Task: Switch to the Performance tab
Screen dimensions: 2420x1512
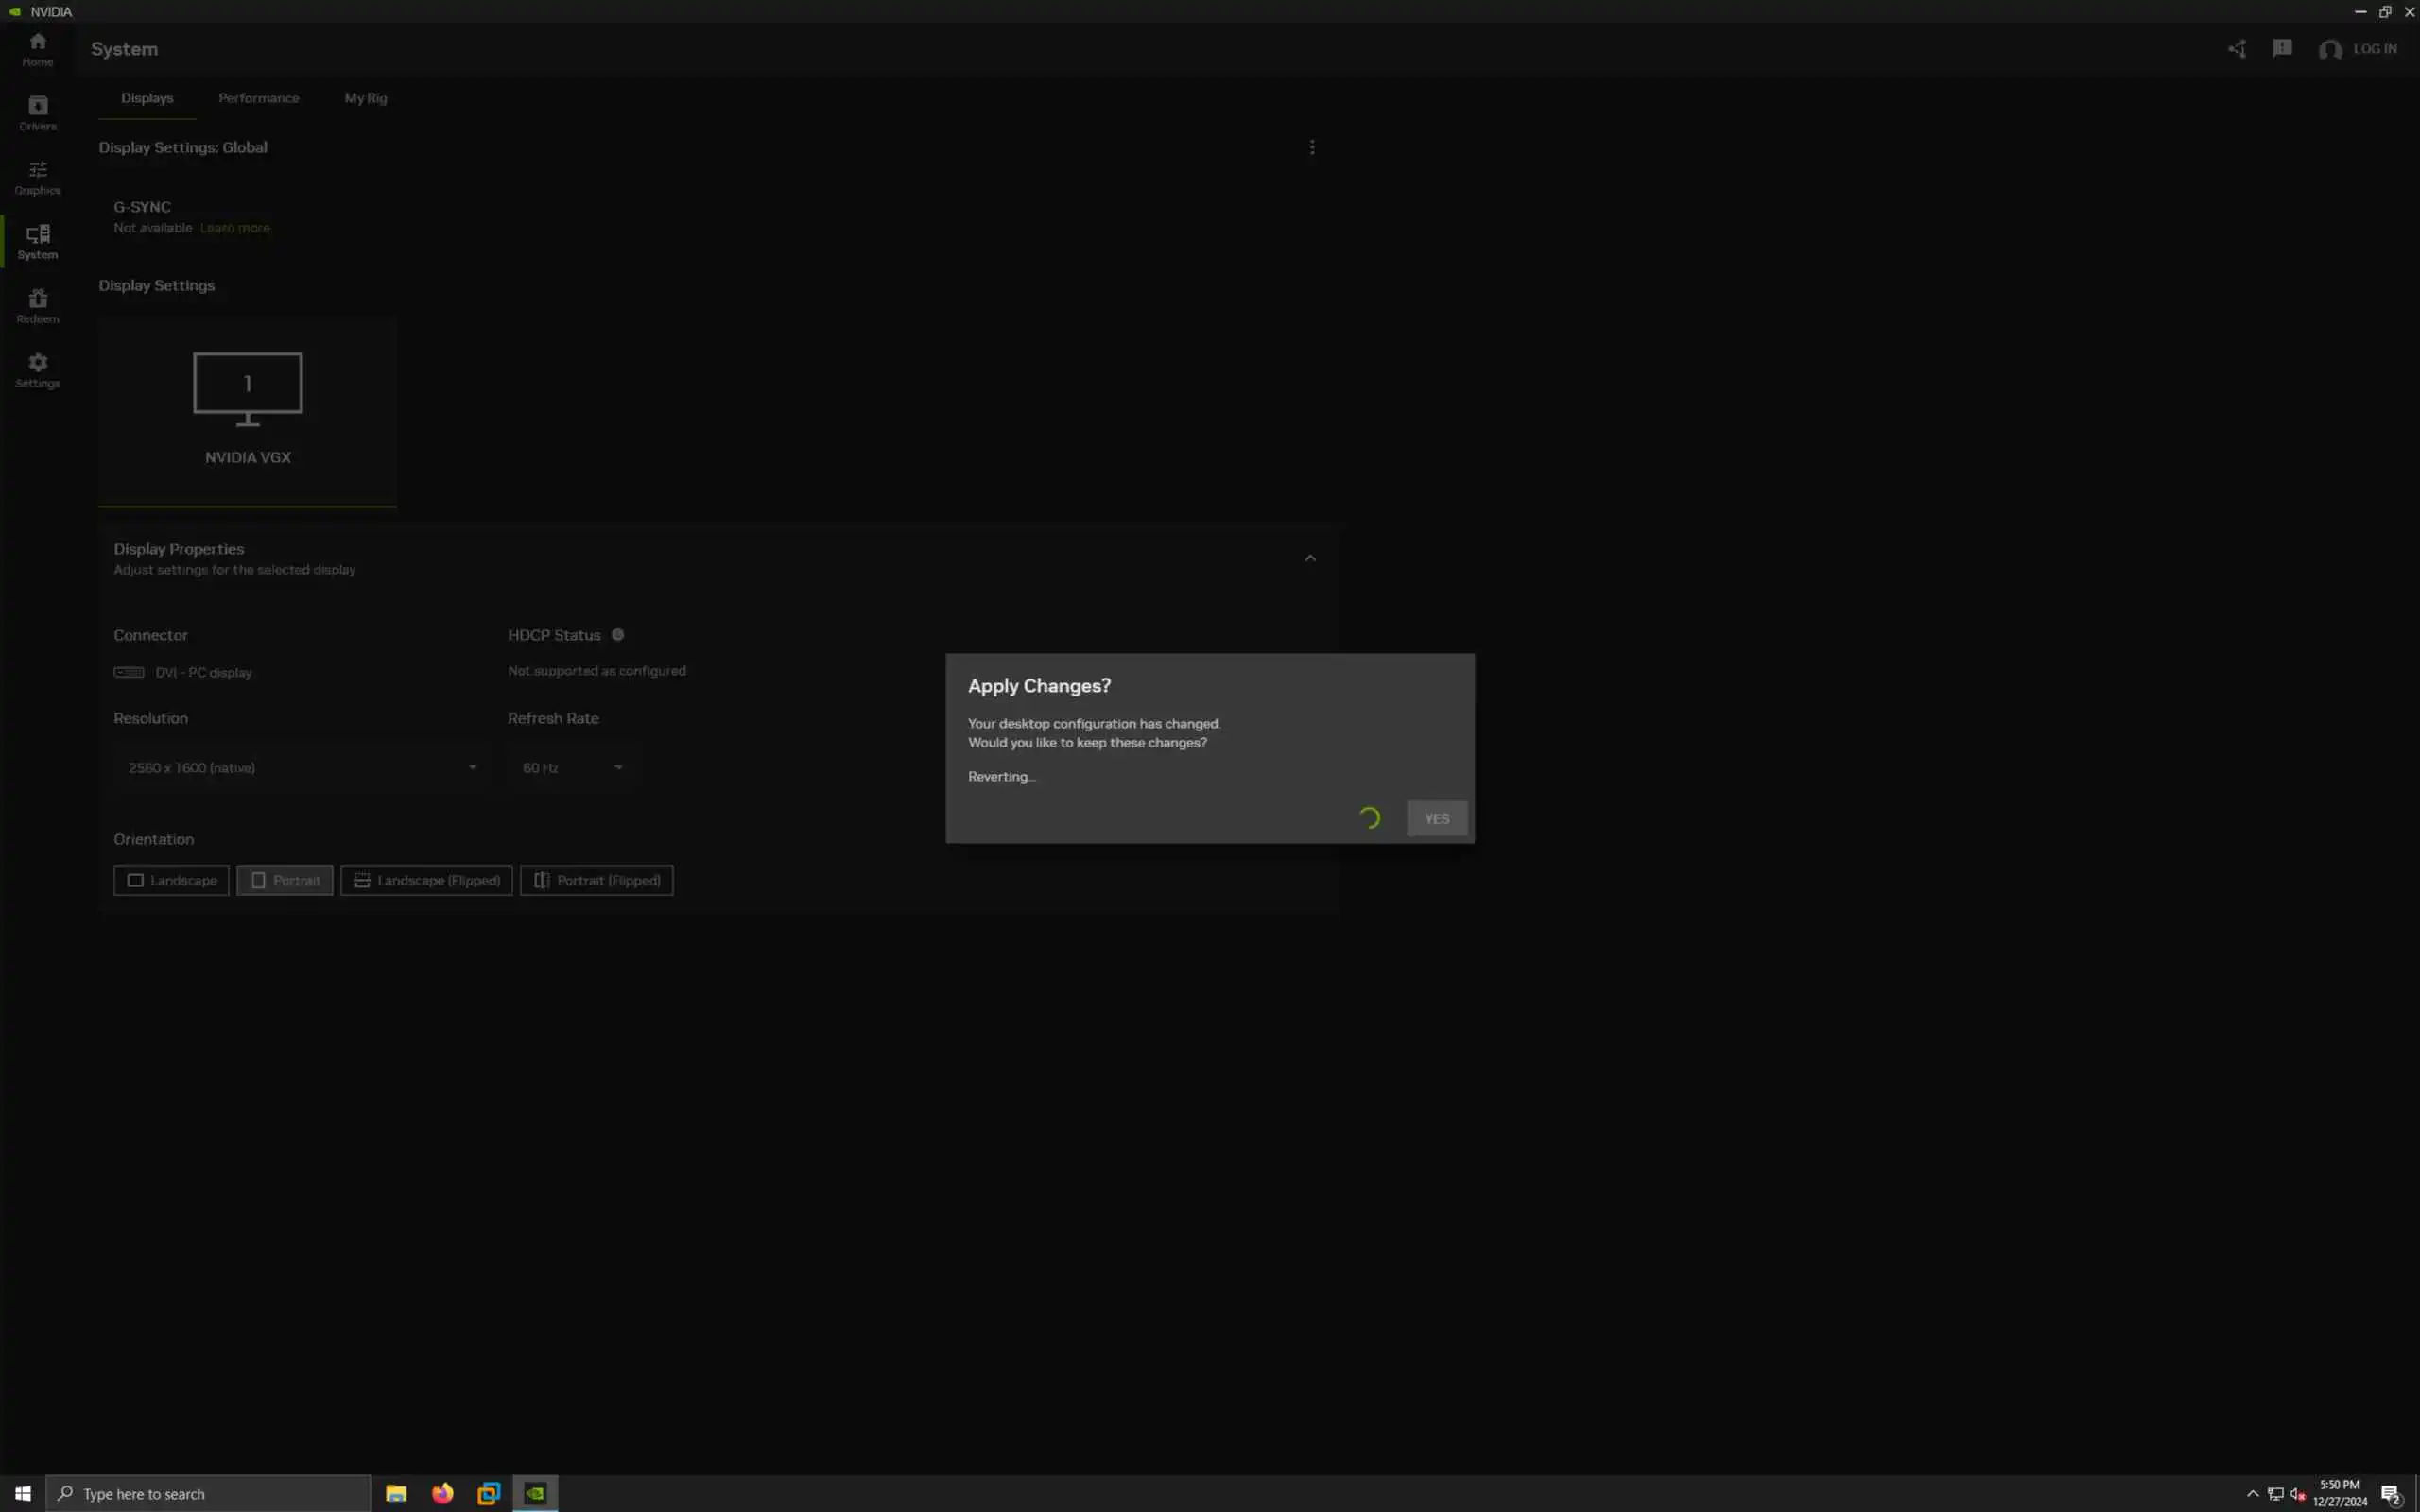Action: (258, 98)
